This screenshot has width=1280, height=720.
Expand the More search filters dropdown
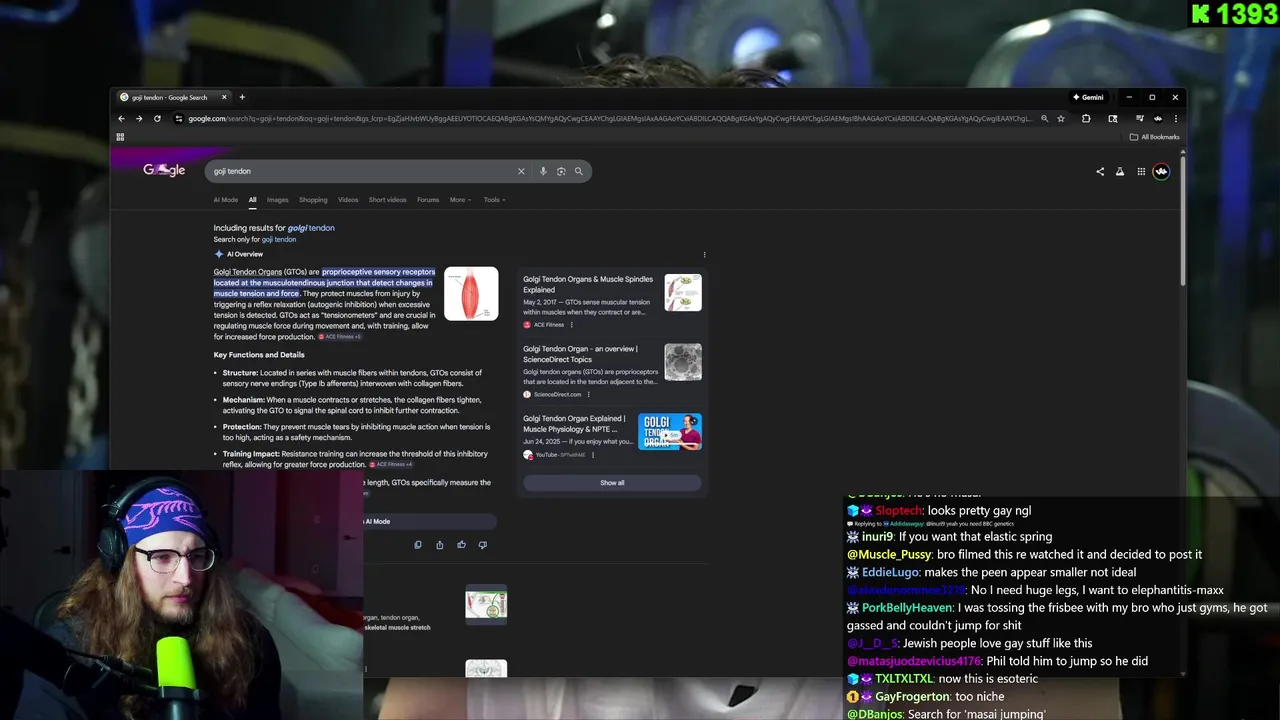(460, 200)
